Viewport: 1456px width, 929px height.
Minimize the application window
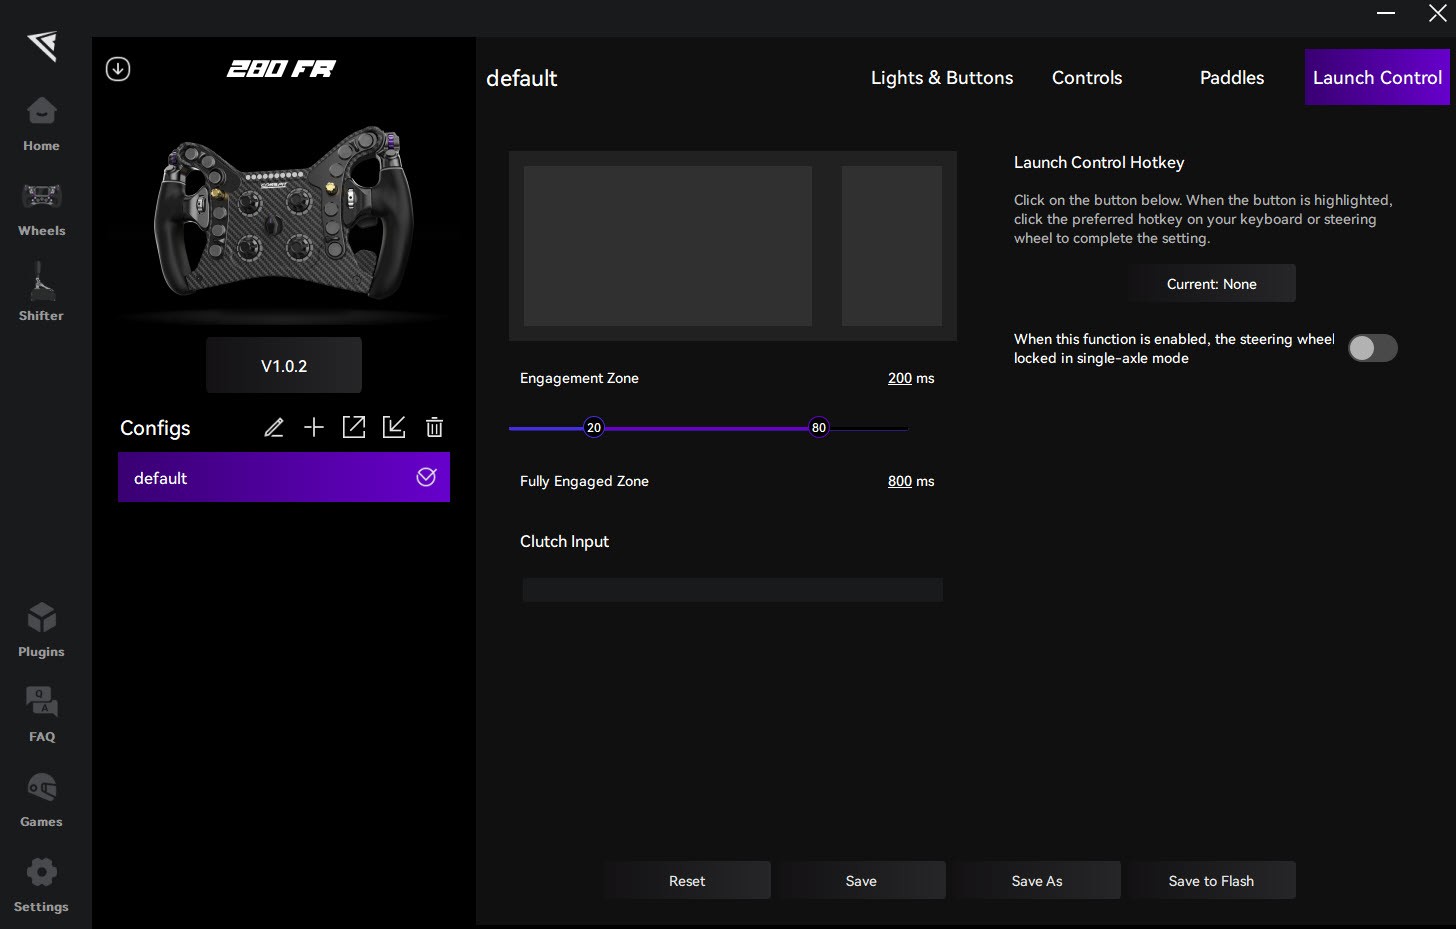[x=1386, y=14]
